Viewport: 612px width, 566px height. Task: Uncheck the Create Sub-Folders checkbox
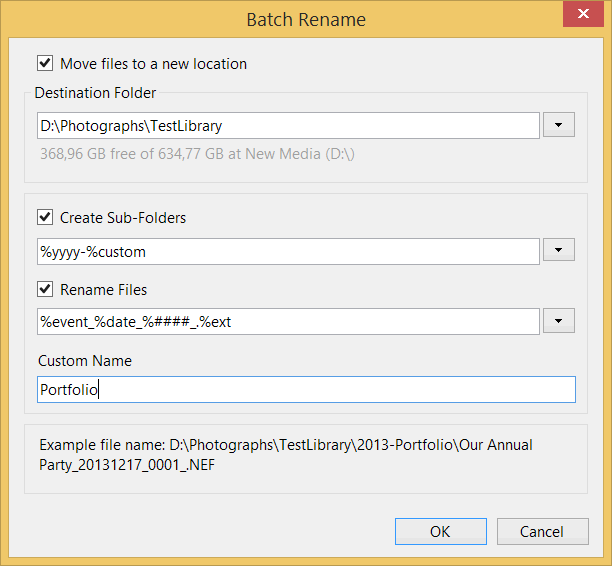click(x=44, y=217)
